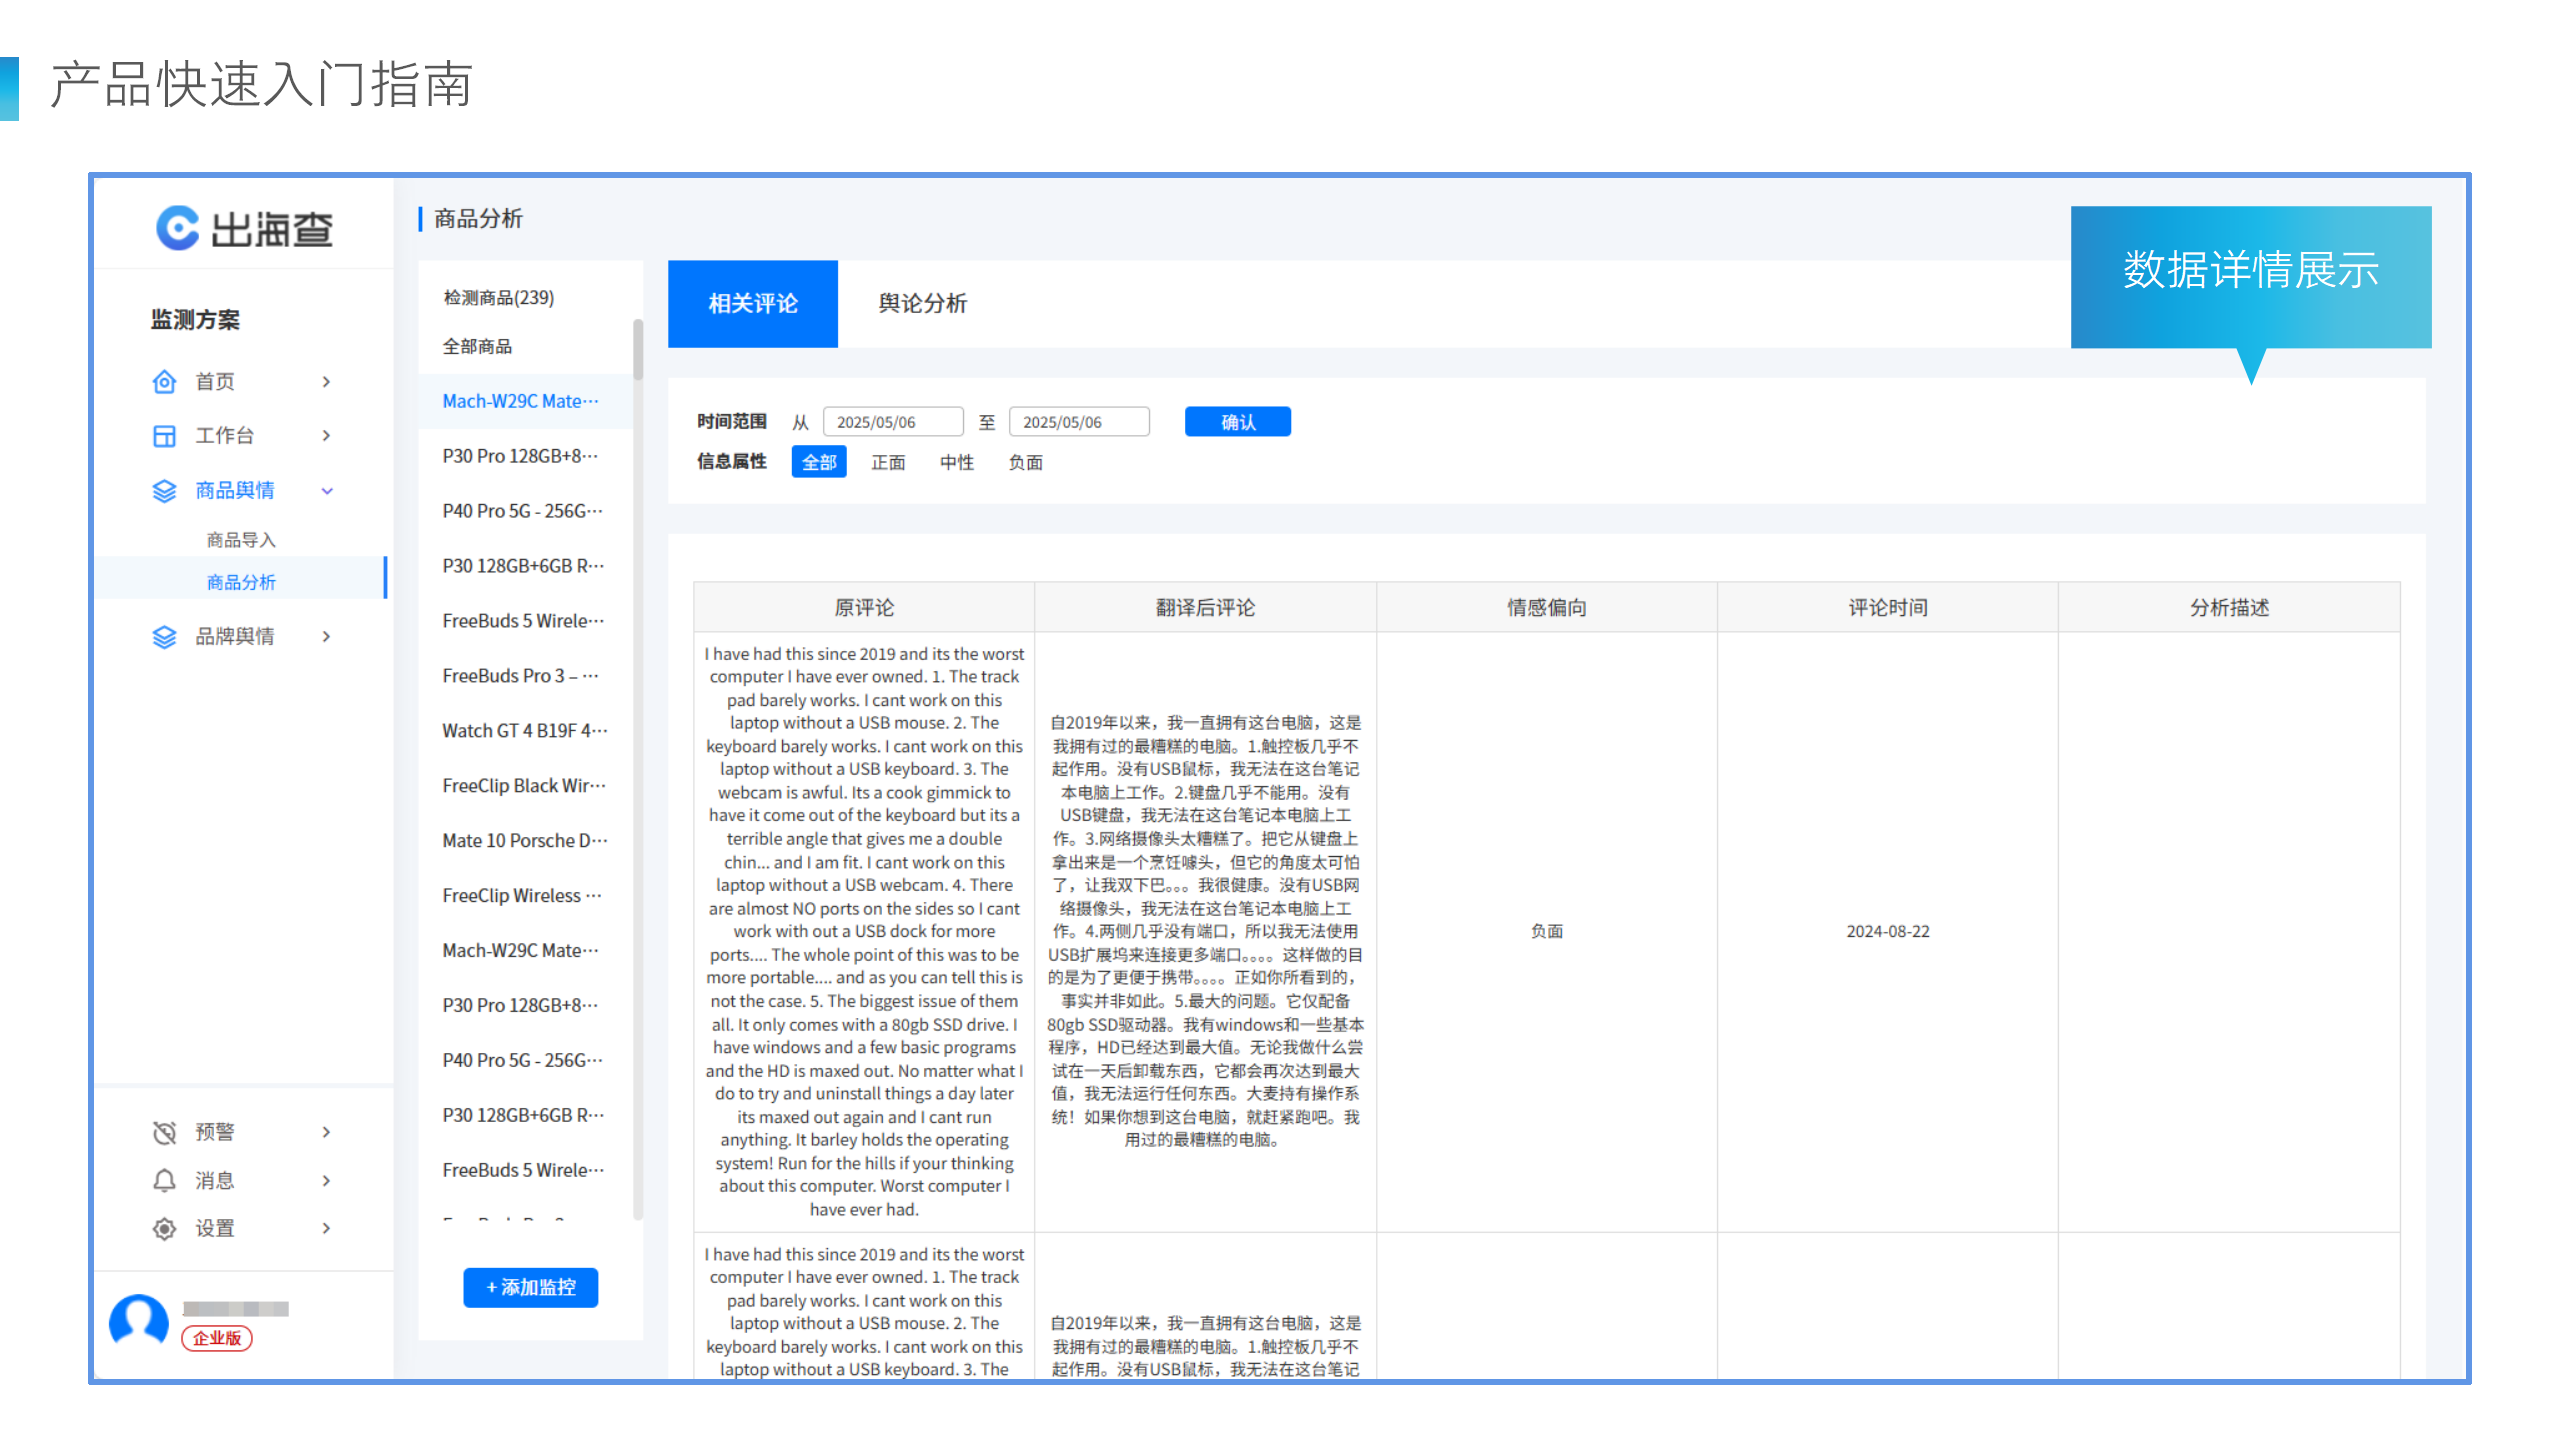
Task: Click the 情感偏向 column header
Action: tap(1547, 608)
